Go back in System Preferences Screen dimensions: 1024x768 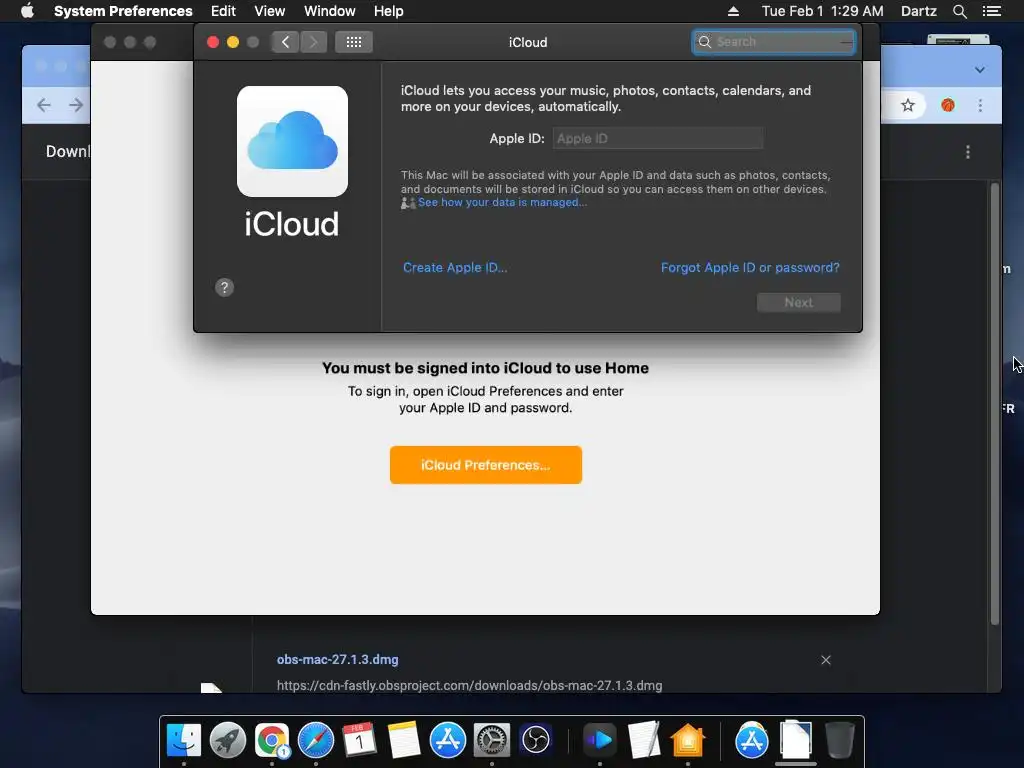[x=285, y=42]
